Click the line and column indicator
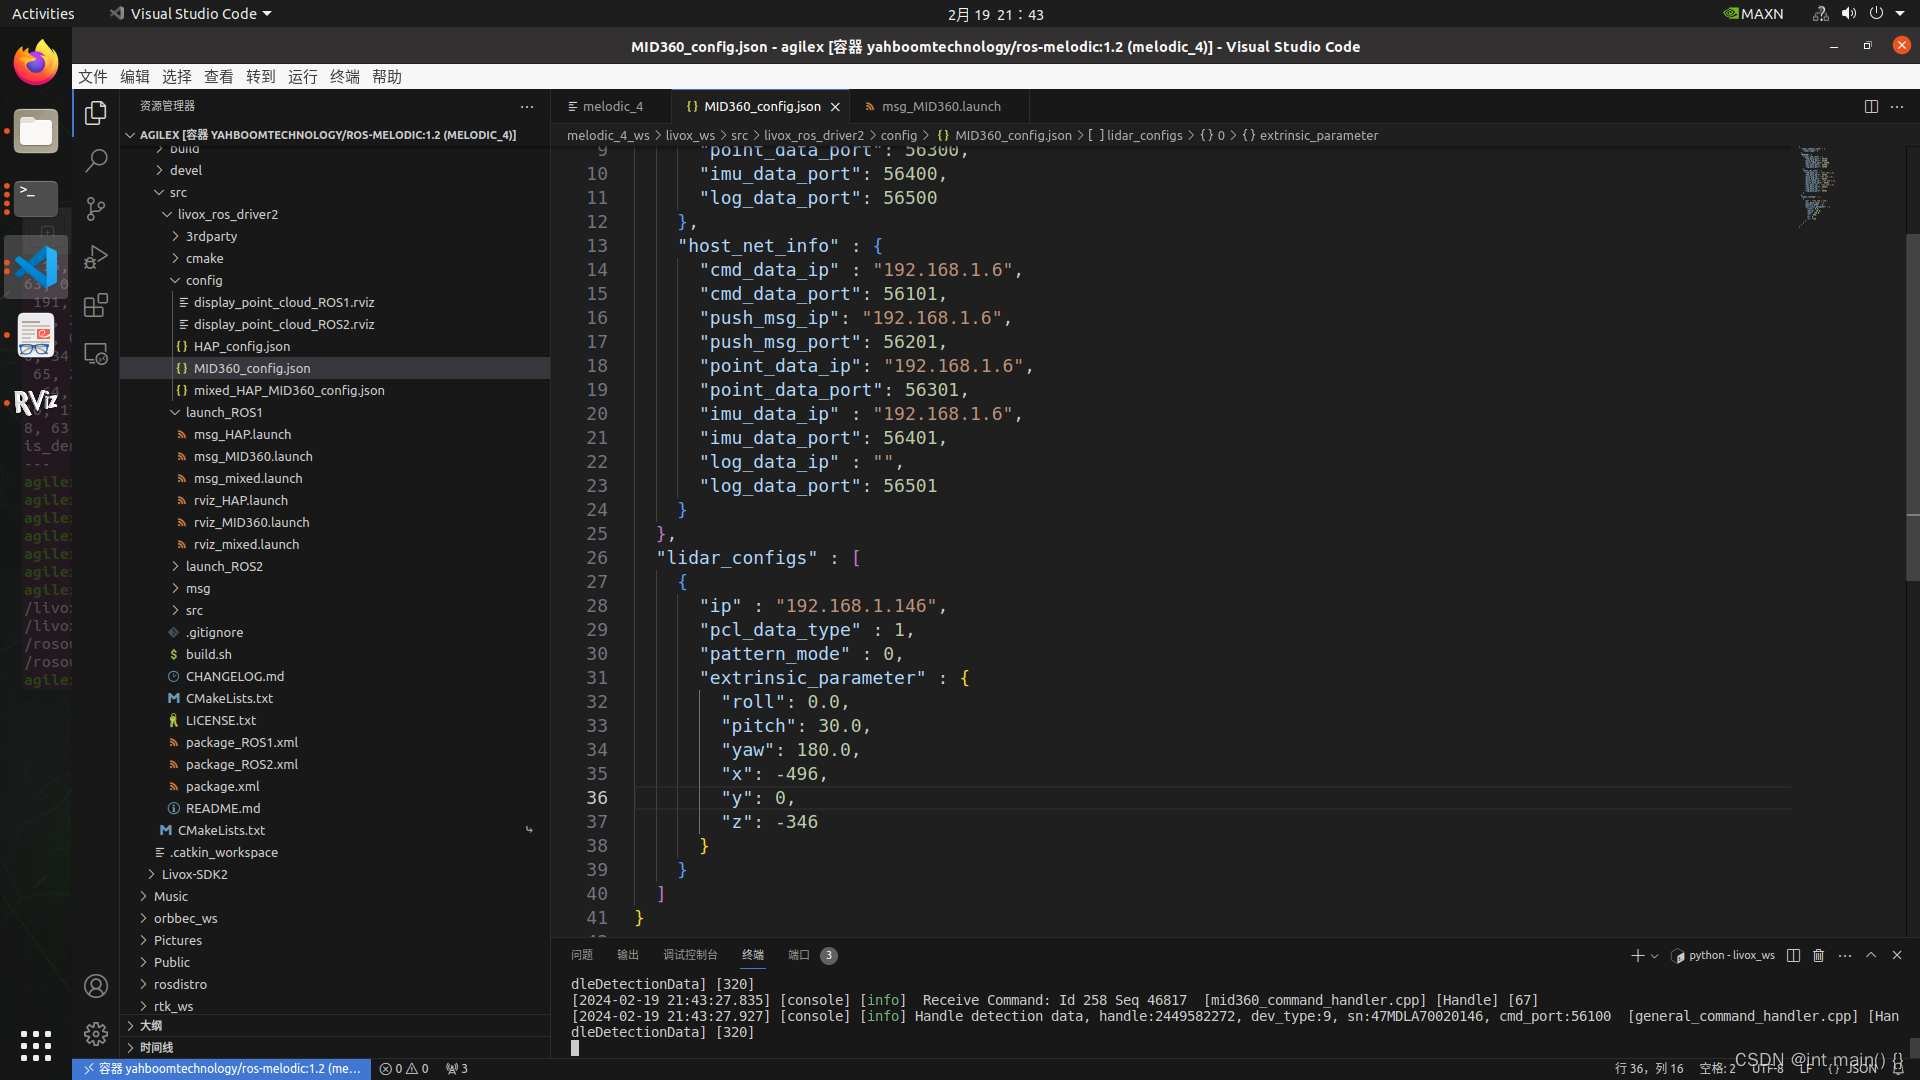This screenshot has width=1920, height=1080. (1649, 1069)
